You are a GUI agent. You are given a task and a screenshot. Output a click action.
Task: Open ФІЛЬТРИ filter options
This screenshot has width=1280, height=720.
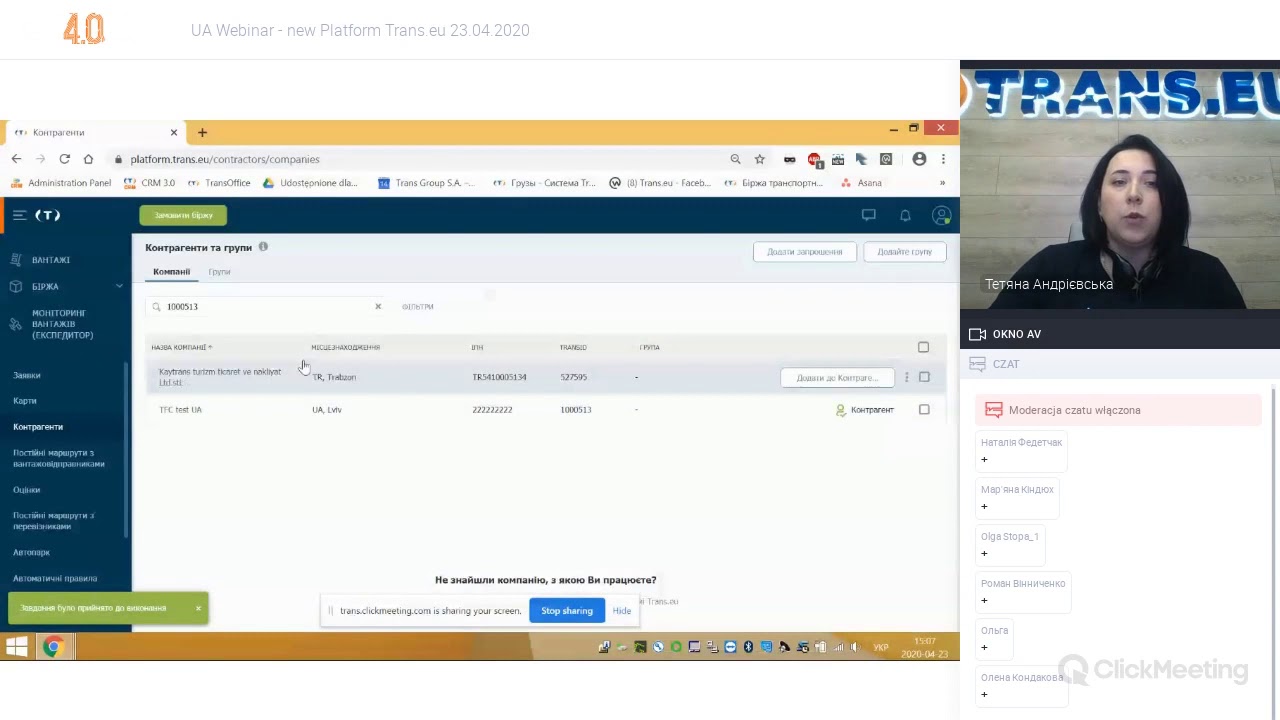(418, 307)
